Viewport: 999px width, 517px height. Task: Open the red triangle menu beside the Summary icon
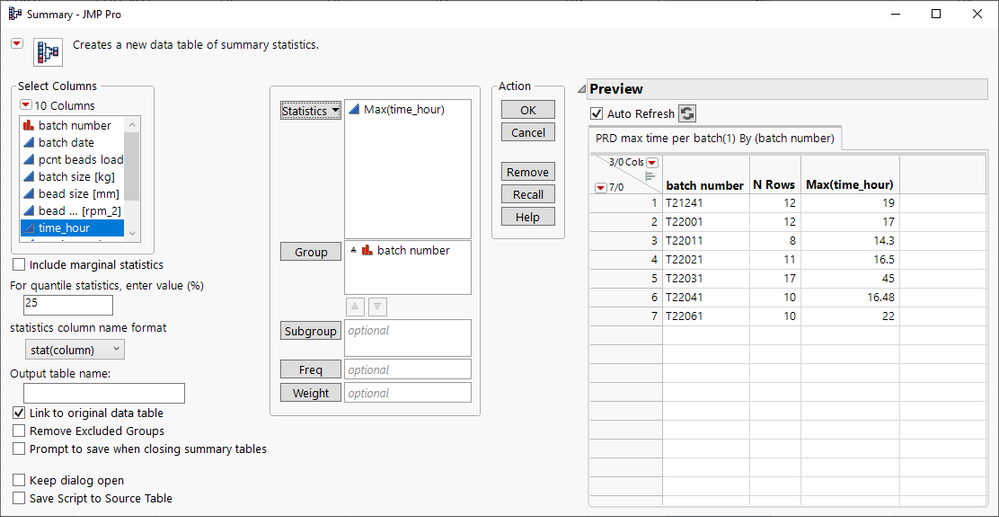[x=17, y=43]
